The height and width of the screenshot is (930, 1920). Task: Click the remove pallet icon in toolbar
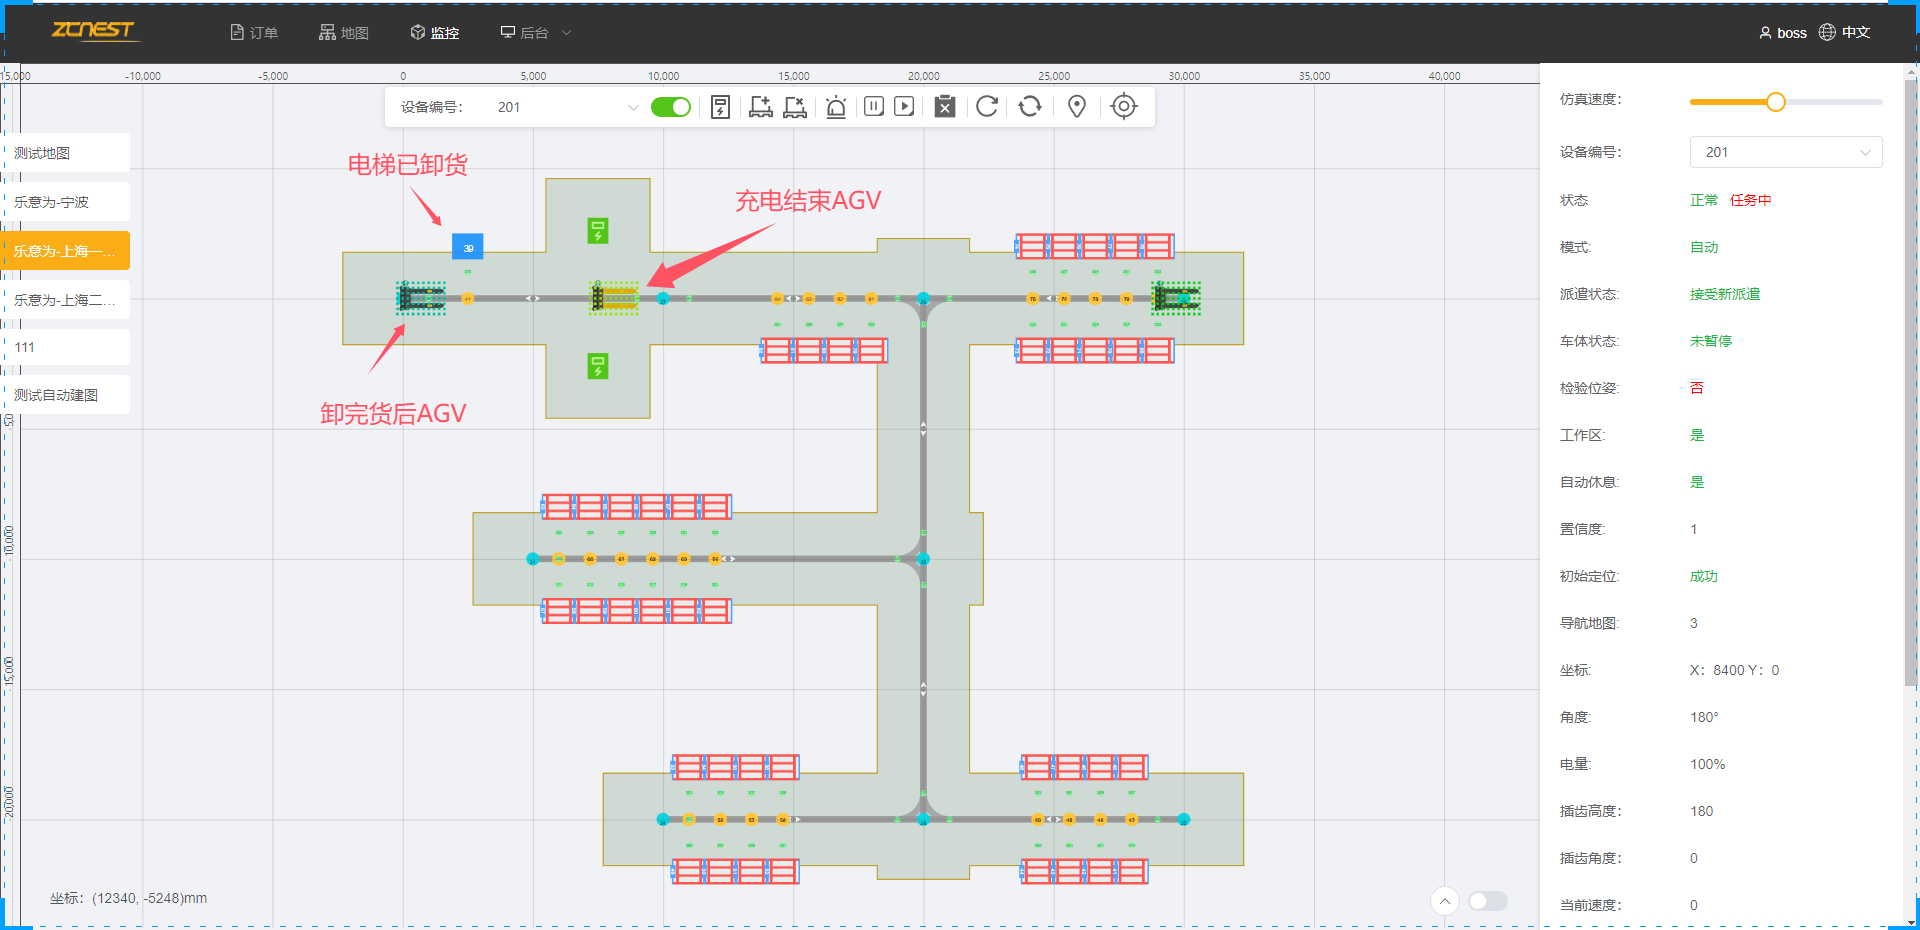[795, 107]
